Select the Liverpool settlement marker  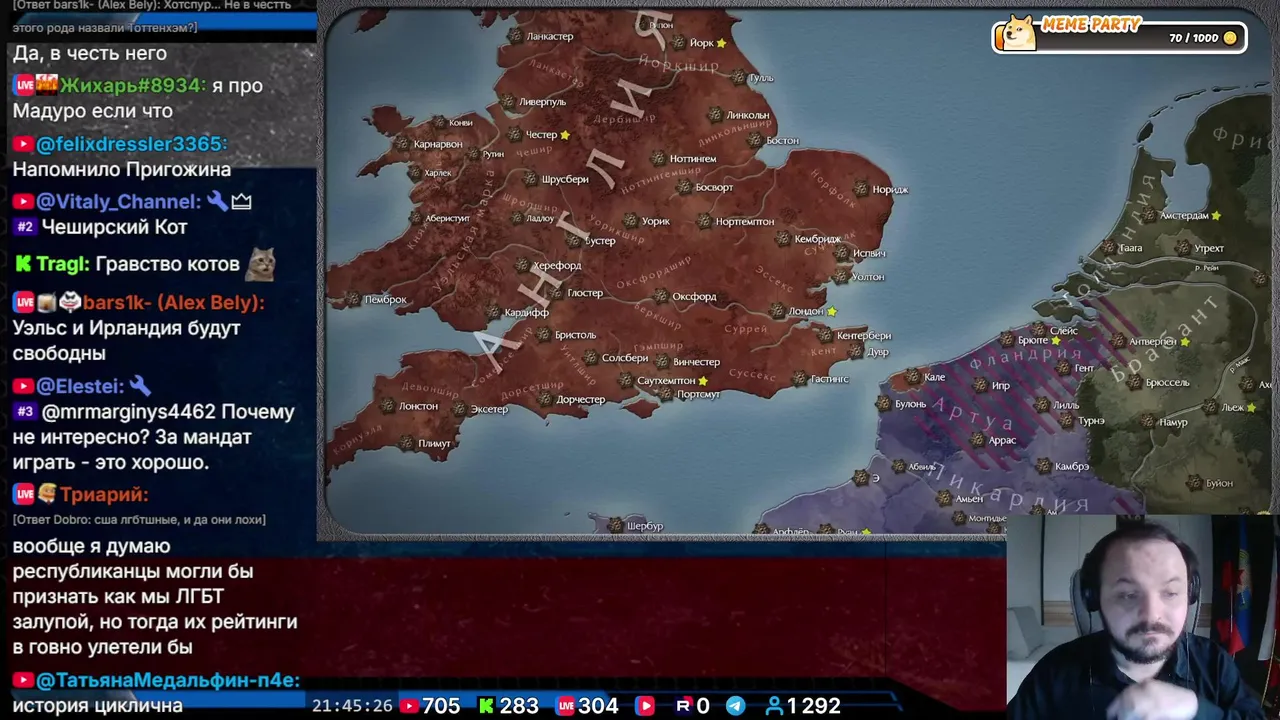pos(508,102)
